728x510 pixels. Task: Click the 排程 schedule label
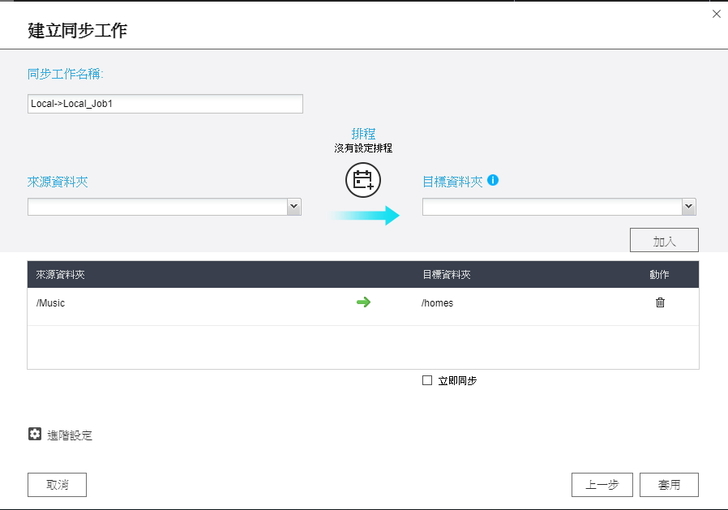pyautogui.click(x=363, y=134)
